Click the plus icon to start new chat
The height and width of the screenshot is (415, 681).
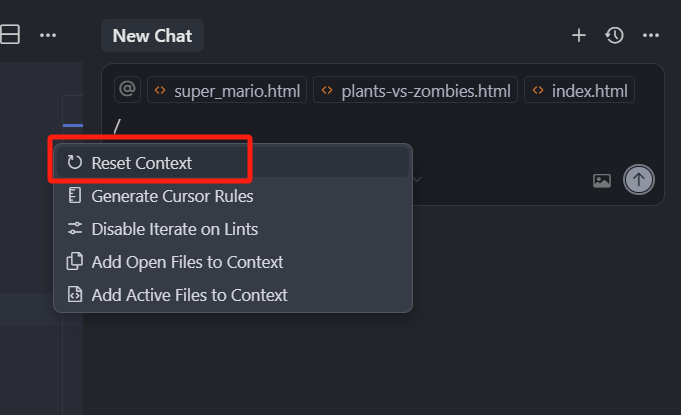[x=579, y=35]
